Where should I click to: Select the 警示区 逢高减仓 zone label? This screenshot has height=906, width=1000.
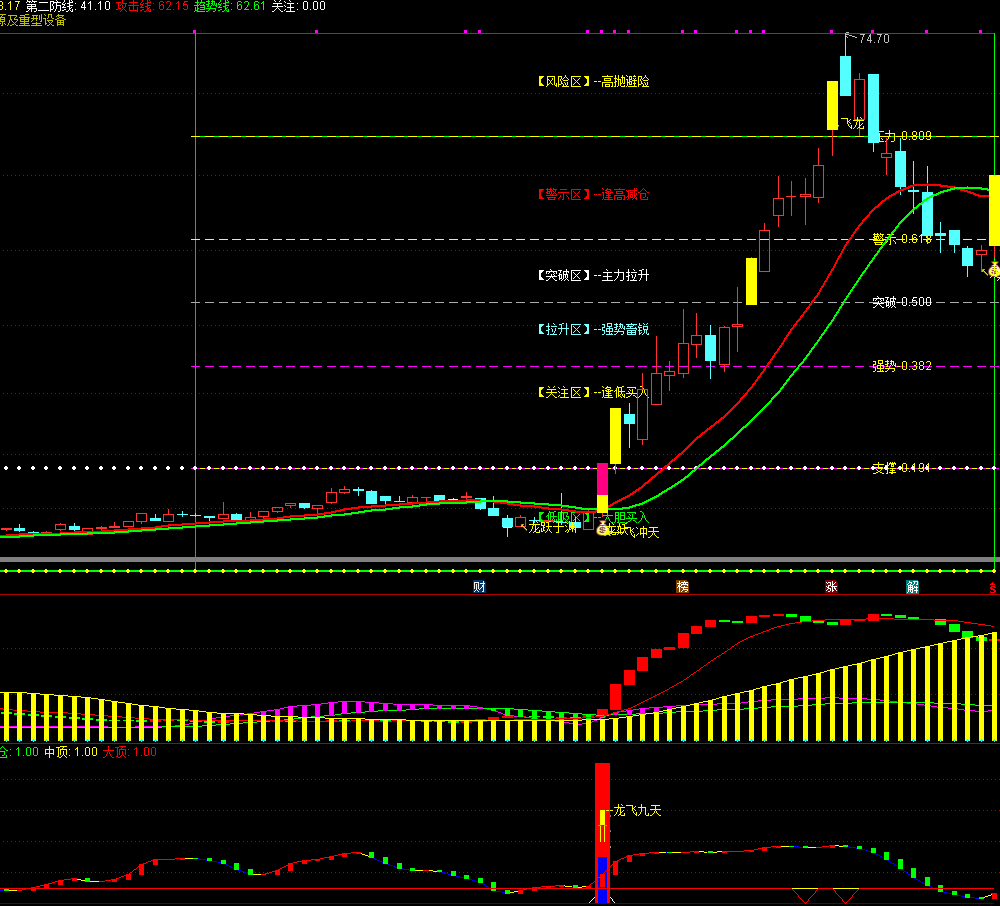point(592,195)
